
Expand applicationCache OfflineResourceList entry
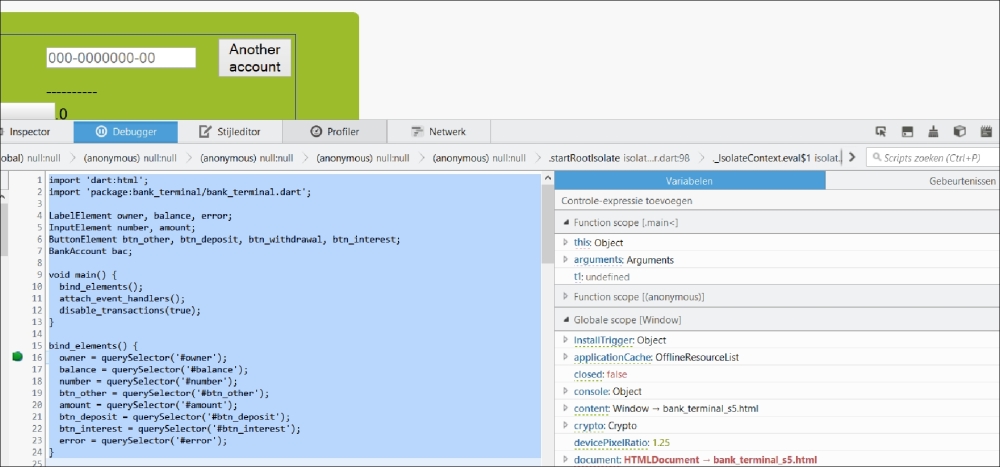[565, 357]
